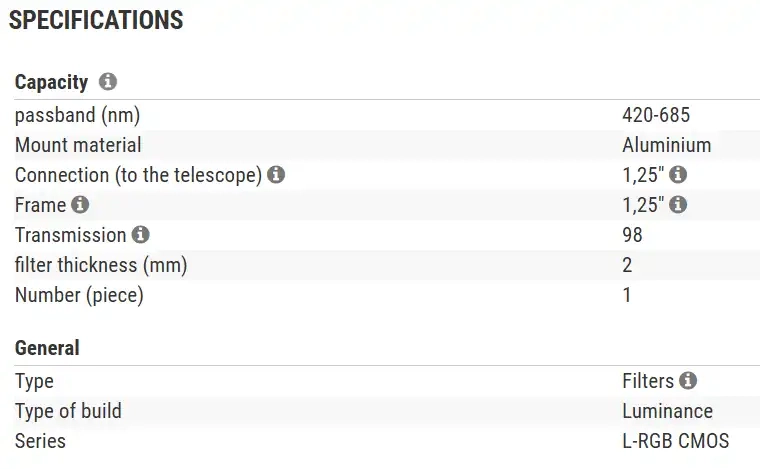Click the passband value 420-685

click(x=656, y=115)
